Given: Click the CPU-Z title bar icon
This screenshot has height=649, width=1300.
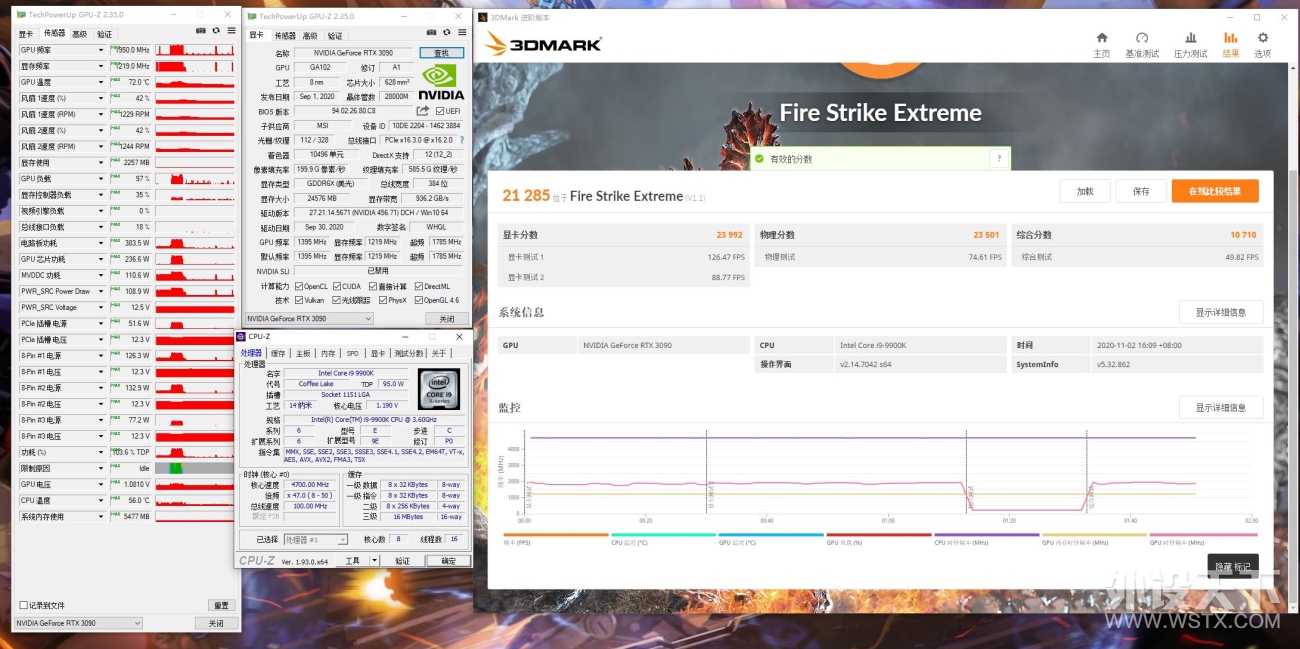Looking at the screenshot, I should click(241, 336).
